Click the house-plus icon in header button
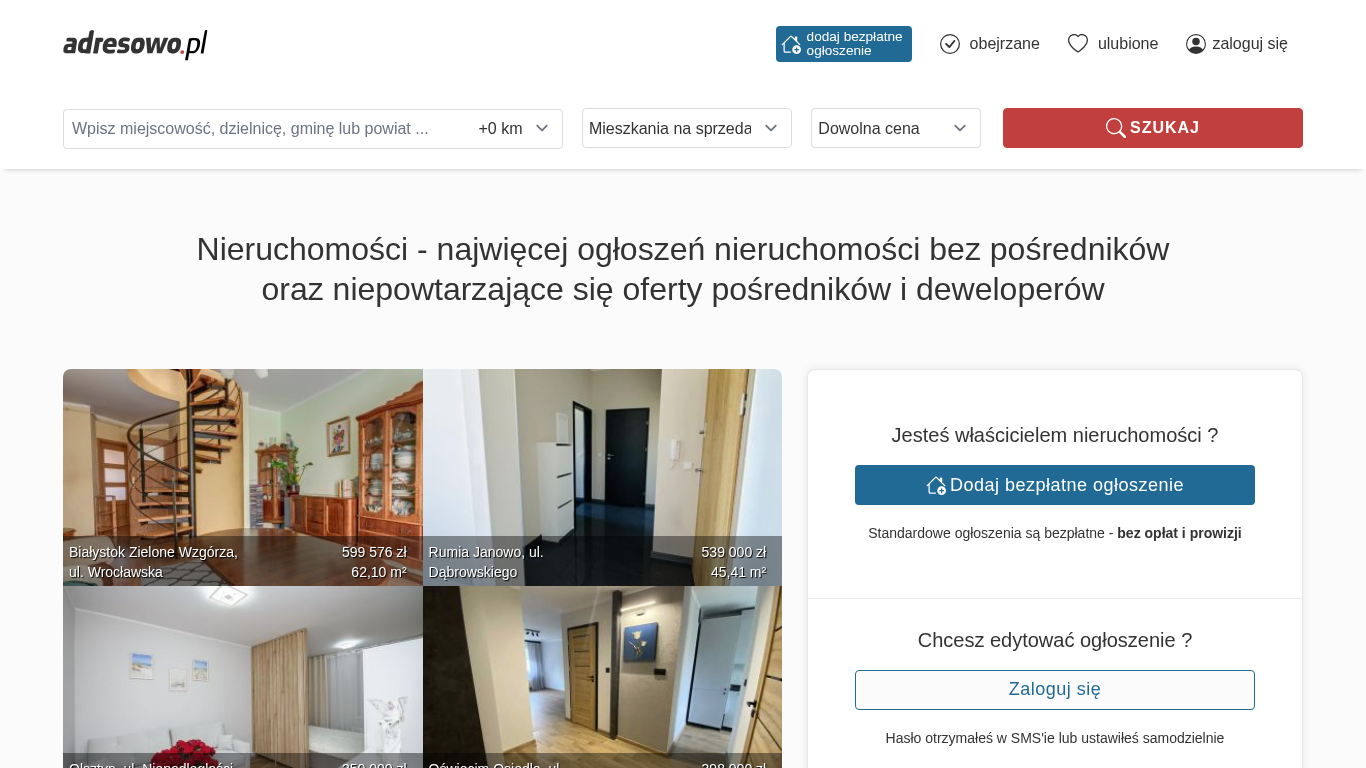1366x768 pixels. click(x=791, y=44)
